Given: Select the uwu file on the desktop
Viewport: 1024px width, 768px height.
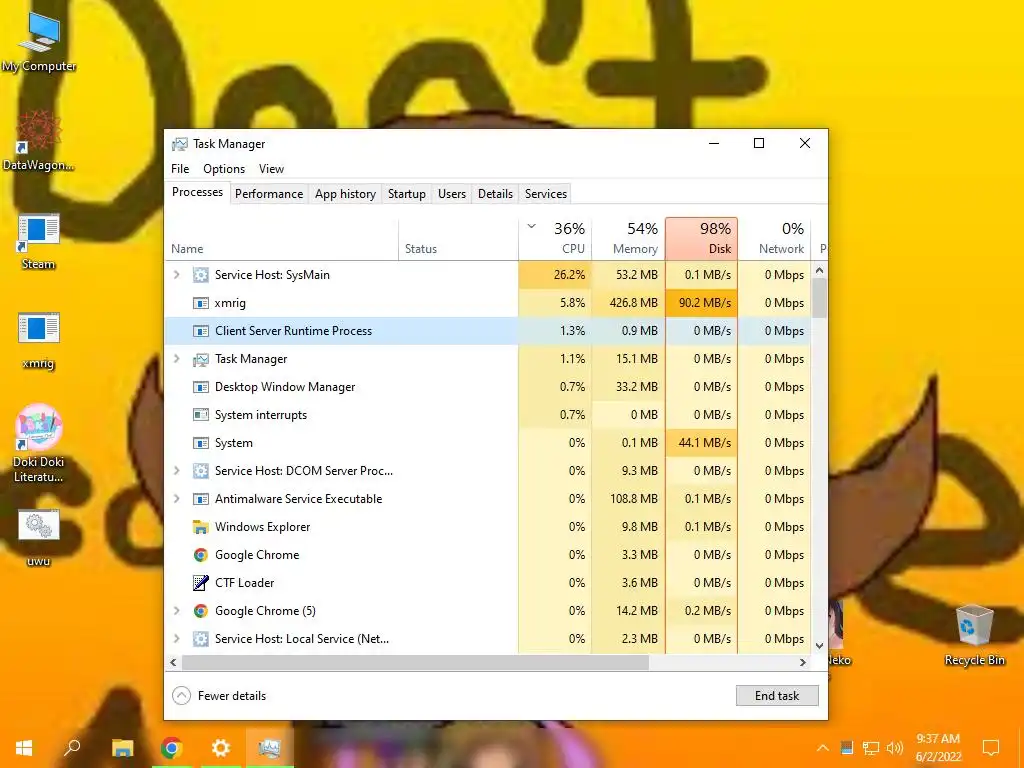Looking at the screenshot, I should point(39,538).
